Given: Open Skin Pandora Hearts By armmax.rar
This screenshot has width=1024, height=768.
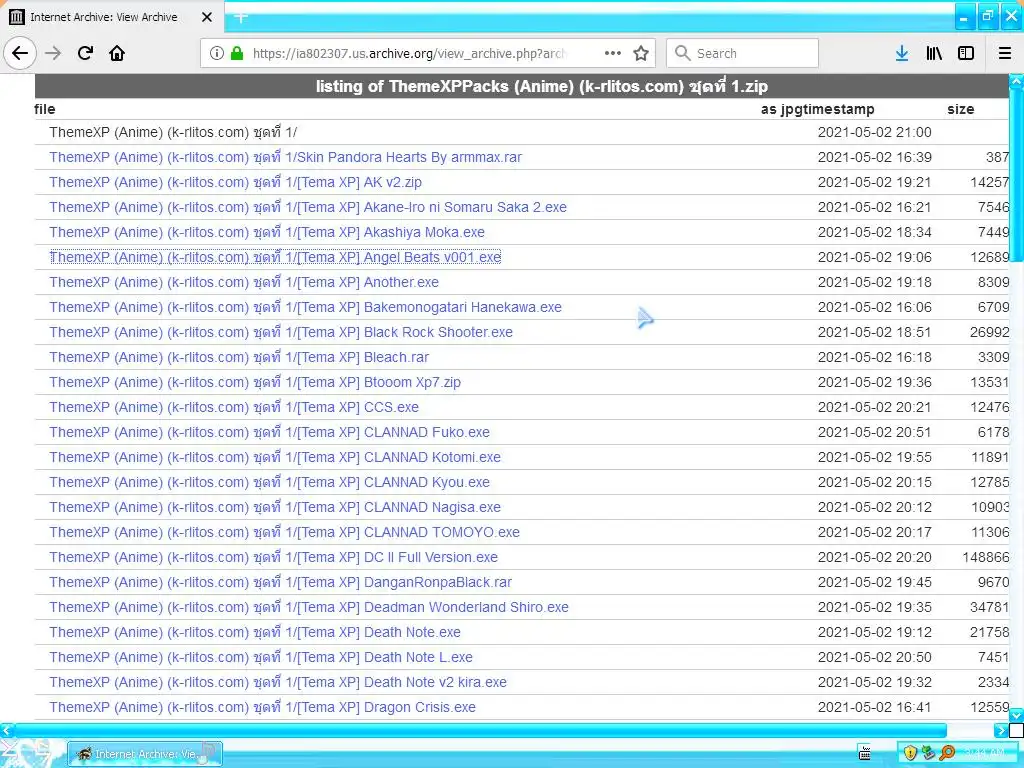Looking at the screenshot, I should pos(285,157).
